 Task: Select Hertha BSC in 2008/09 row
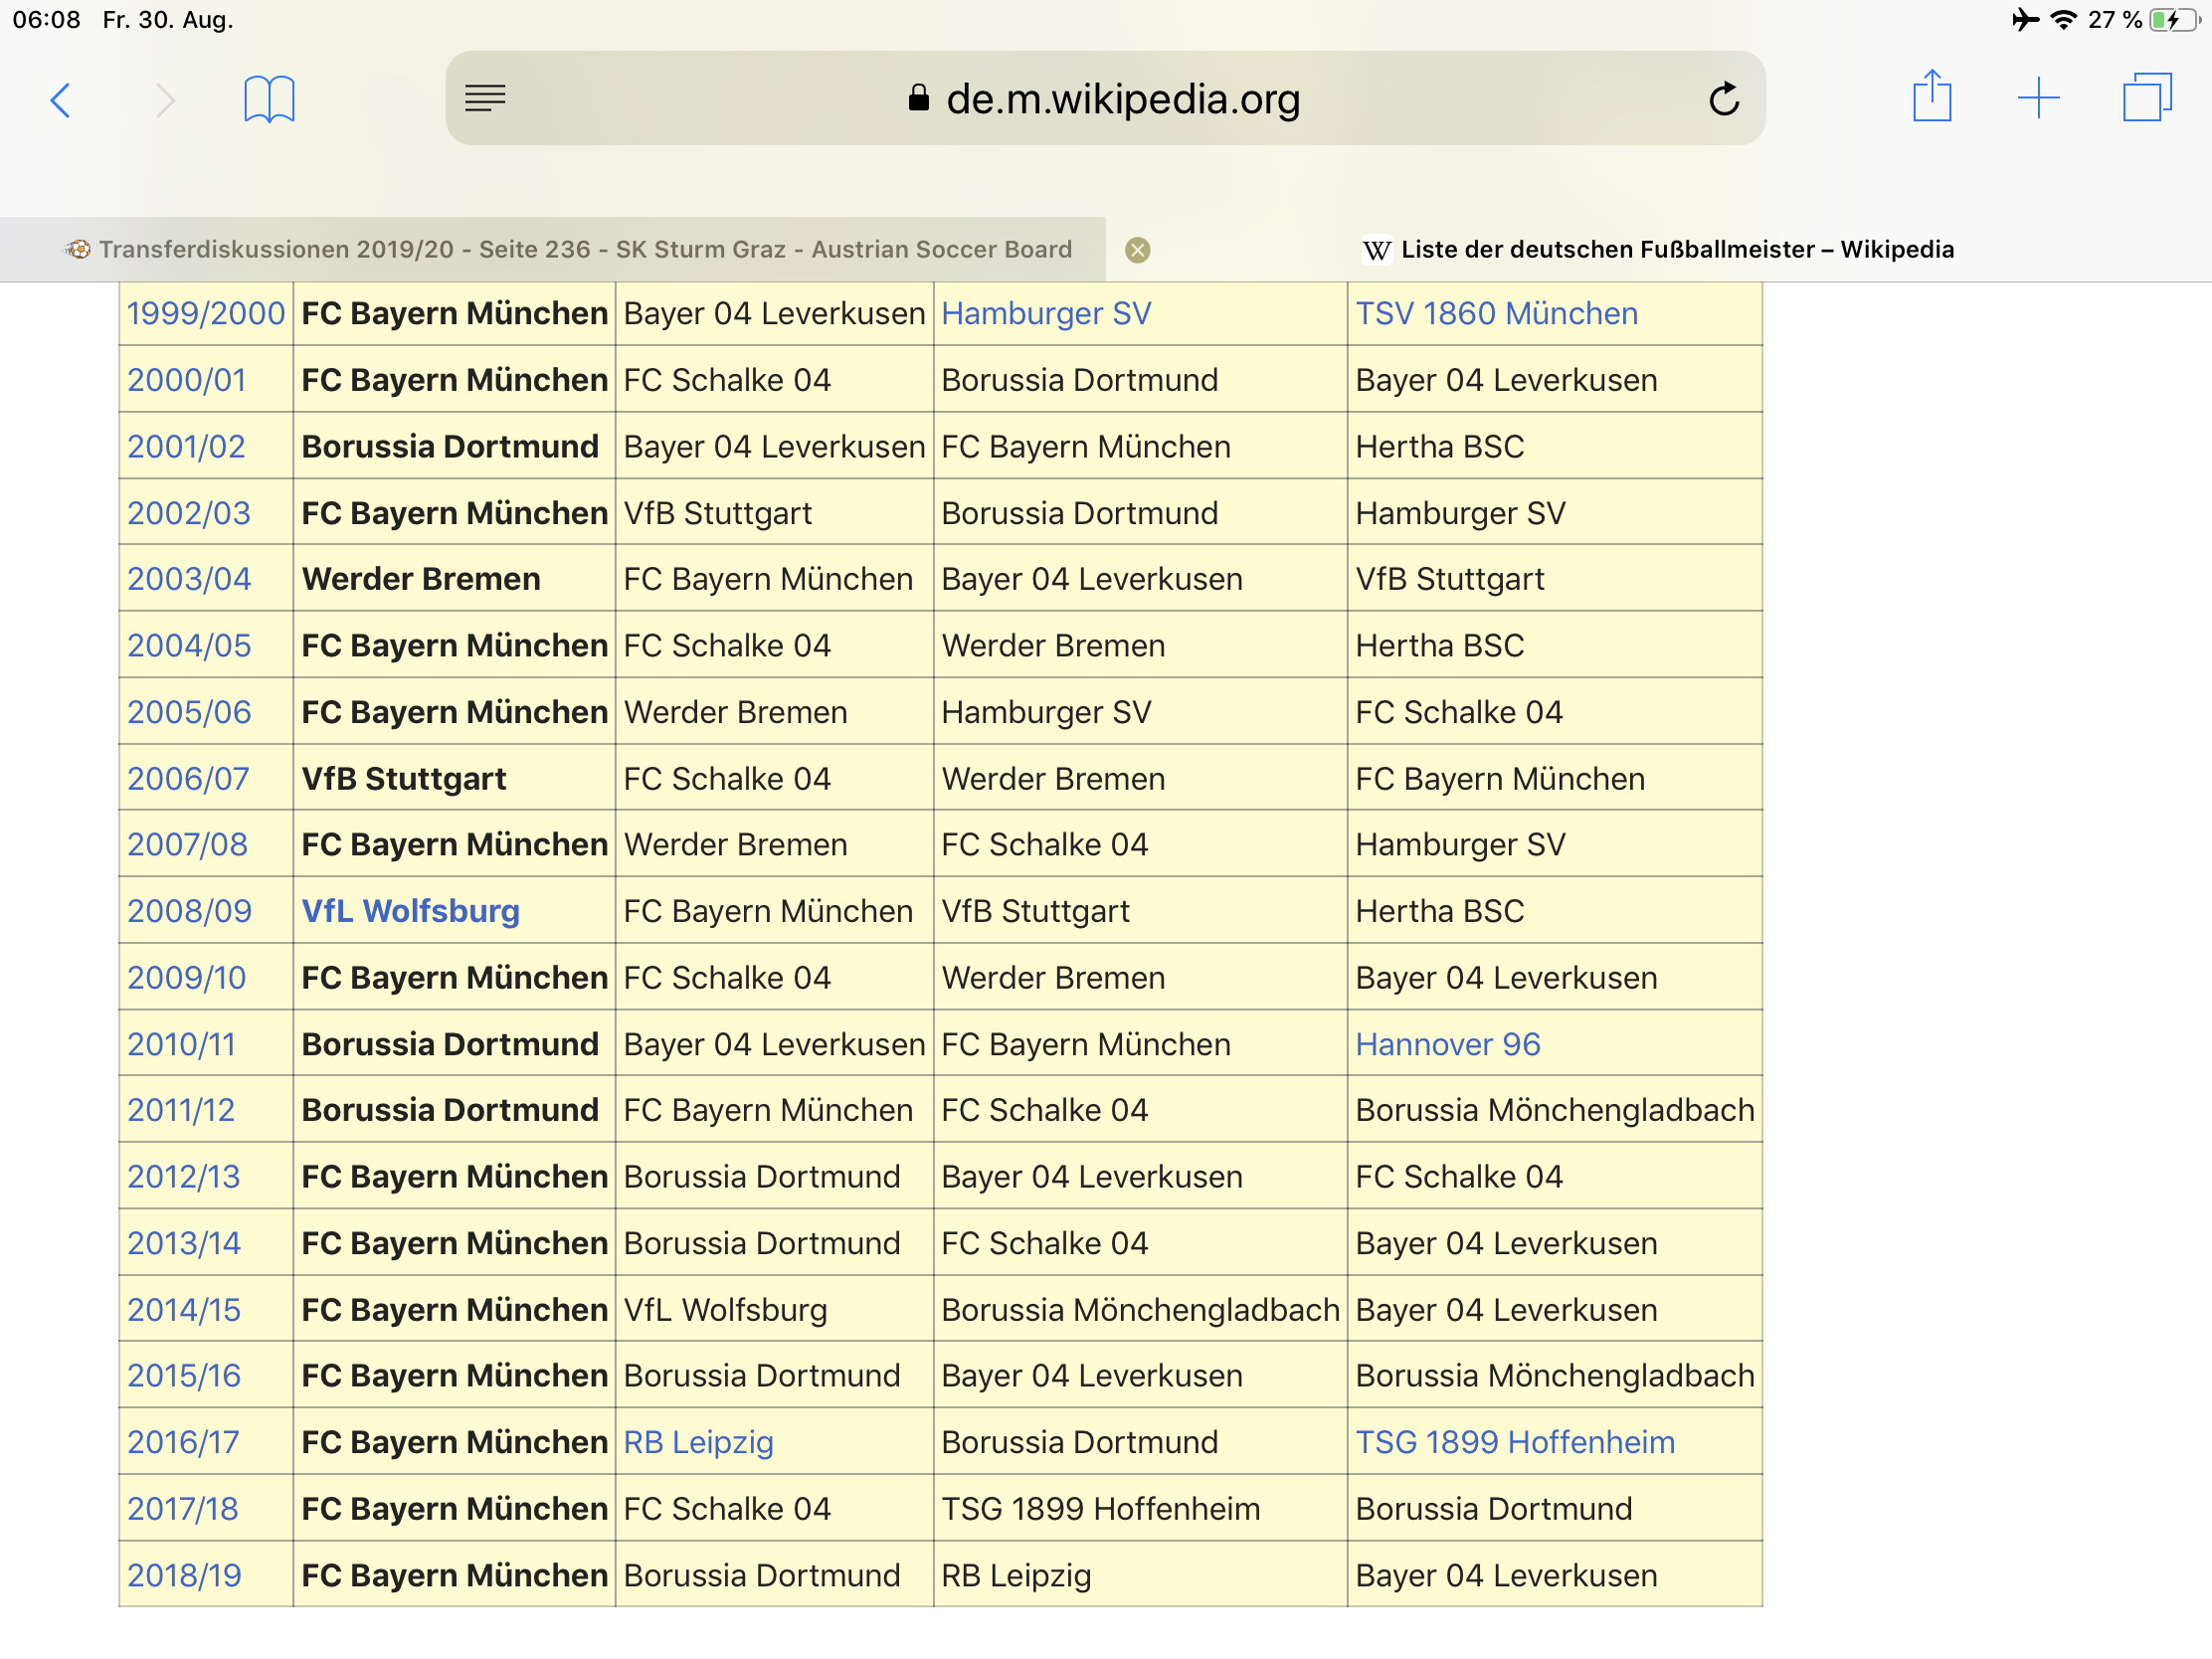[x=1439, y=911]
